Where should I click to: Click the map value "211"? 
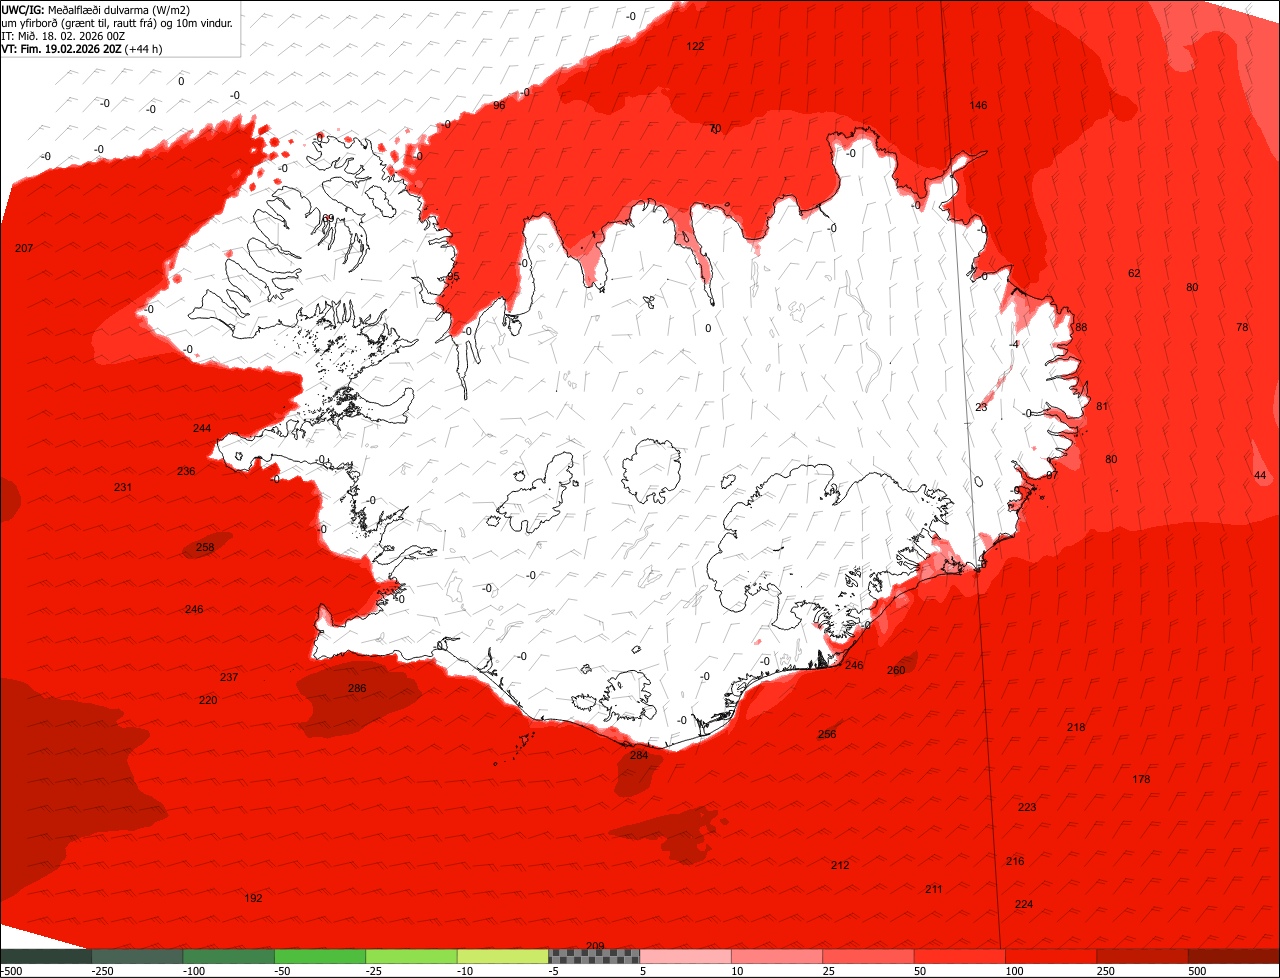tap(934, 889)
